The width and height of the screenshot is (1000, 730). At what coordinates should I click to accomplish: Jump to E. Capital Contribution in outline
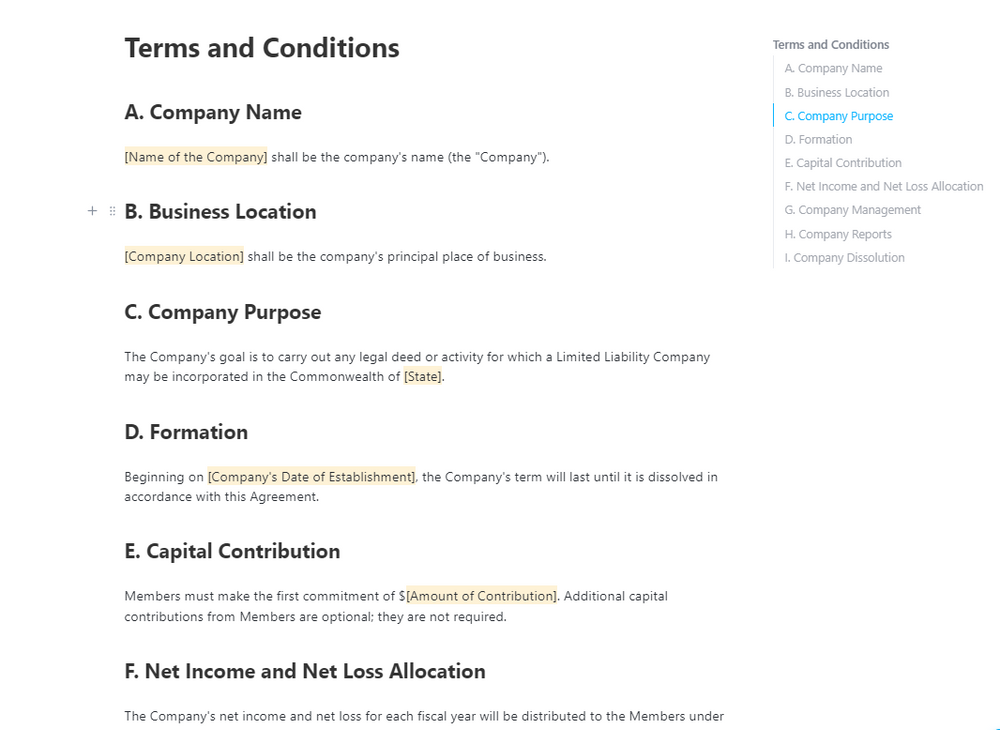pos(843,163)
